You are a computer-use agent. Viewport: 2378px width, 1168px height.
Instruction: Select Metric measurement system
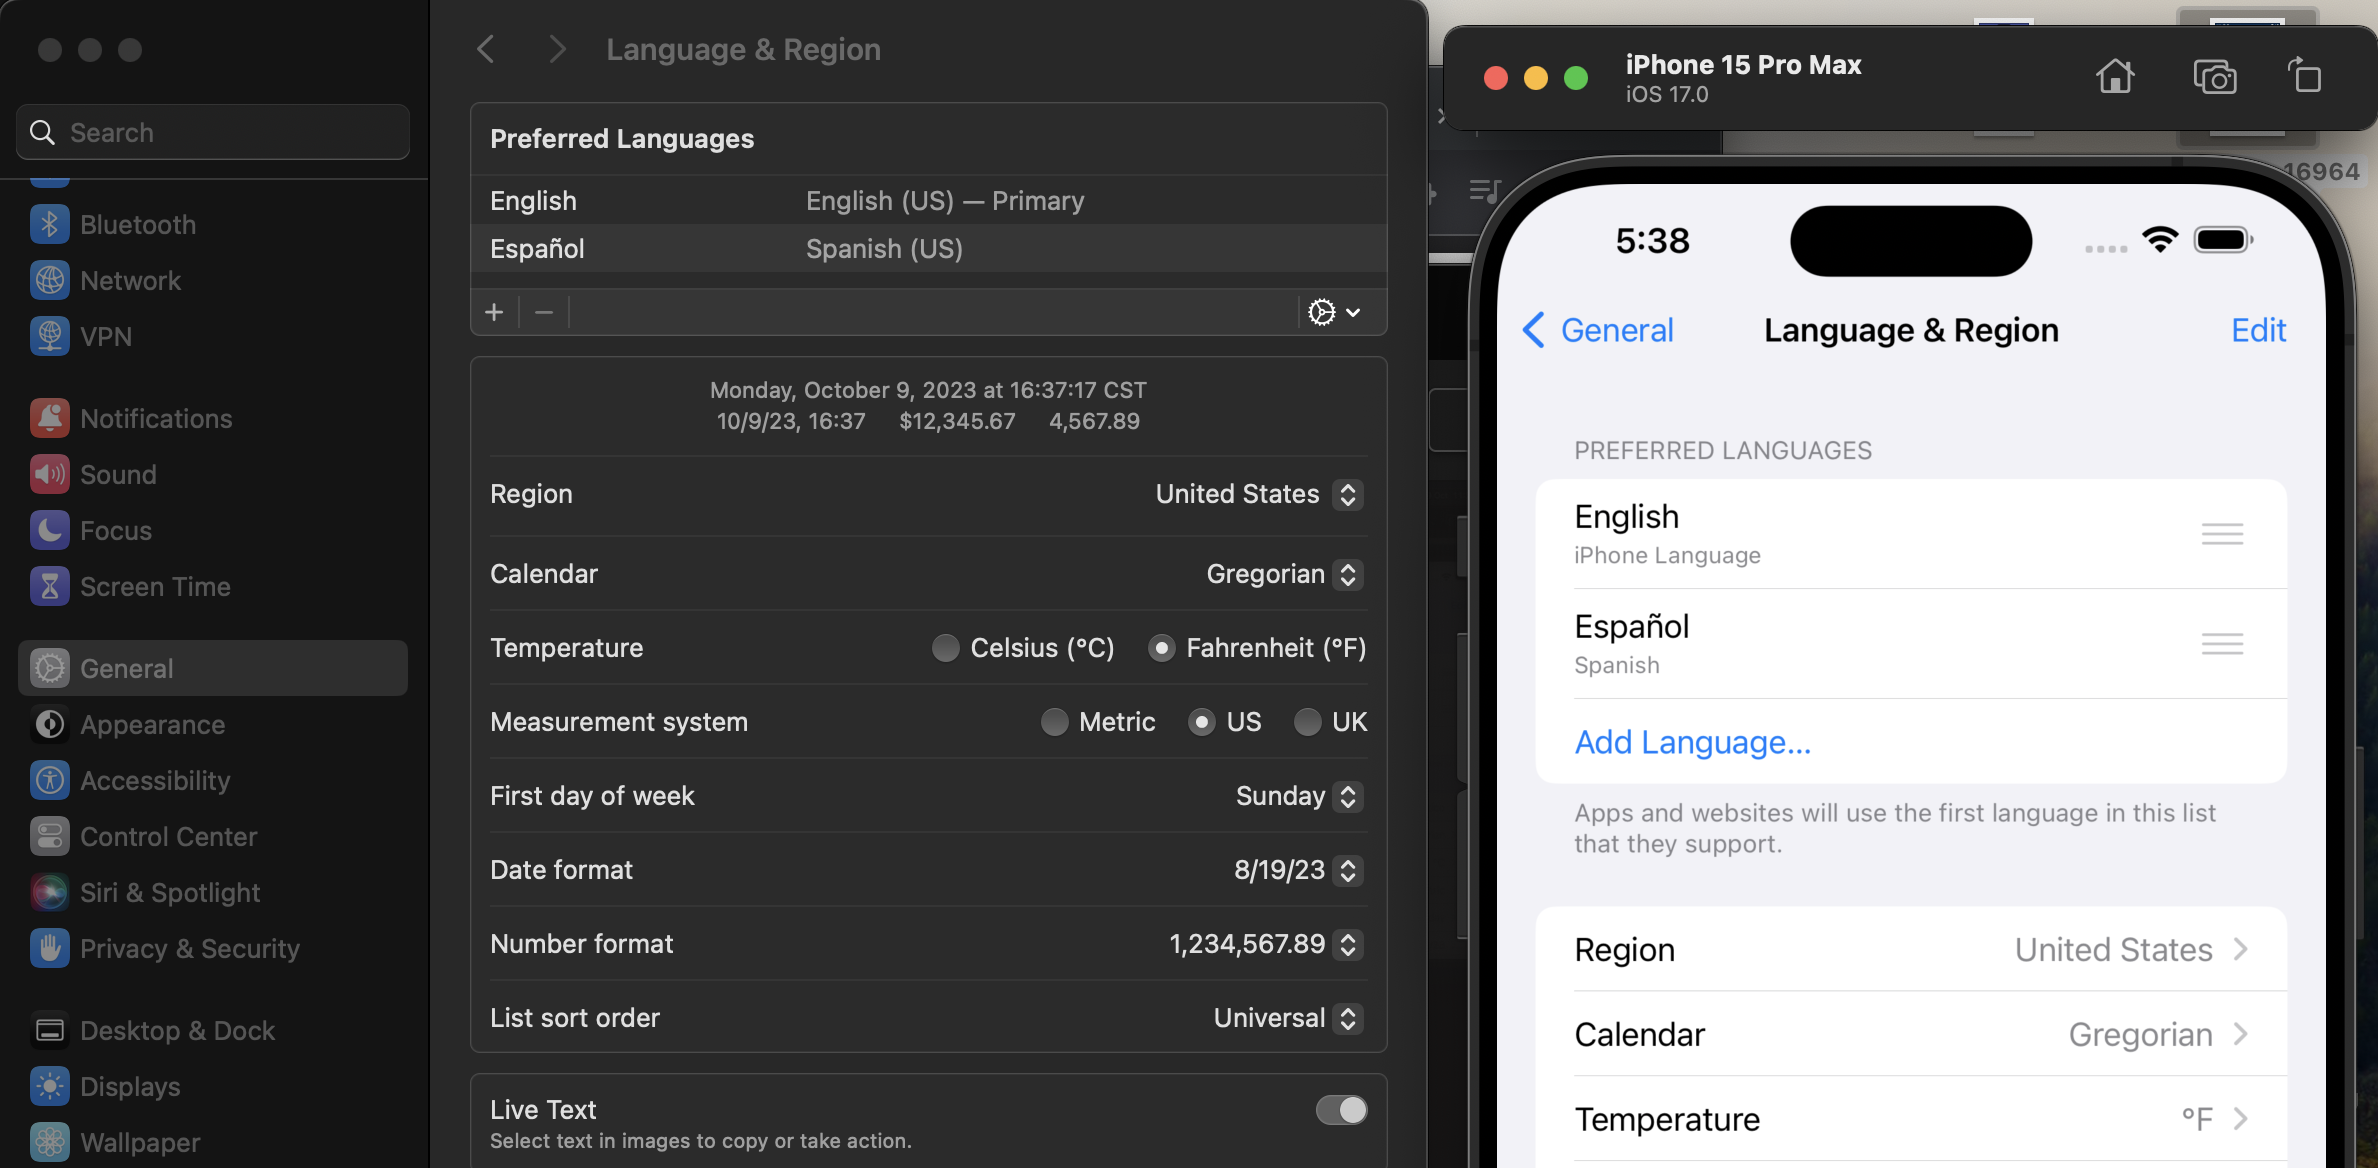tap(1054, 722)
